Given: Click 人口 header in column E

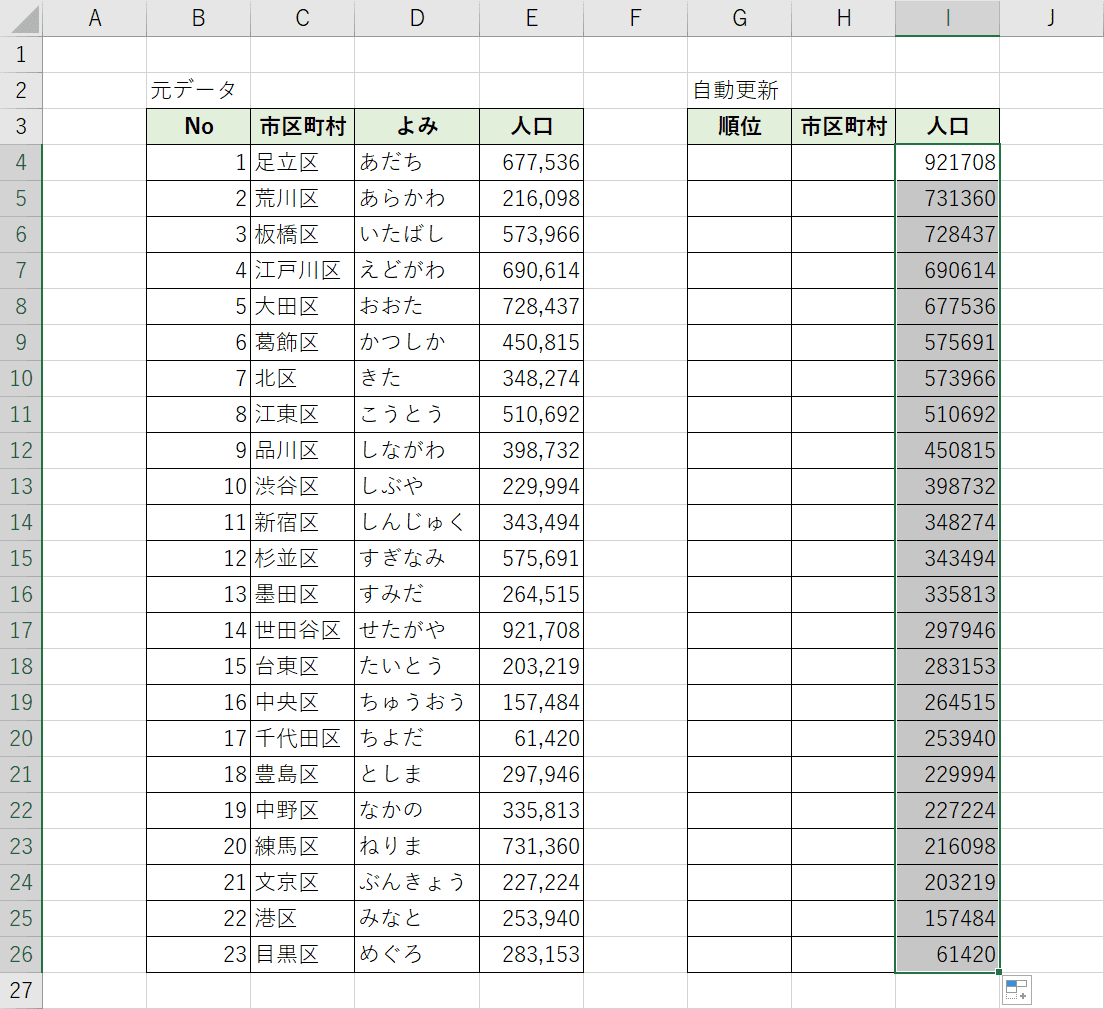Looking at the screenshot, I should click(x=532, y=126).
